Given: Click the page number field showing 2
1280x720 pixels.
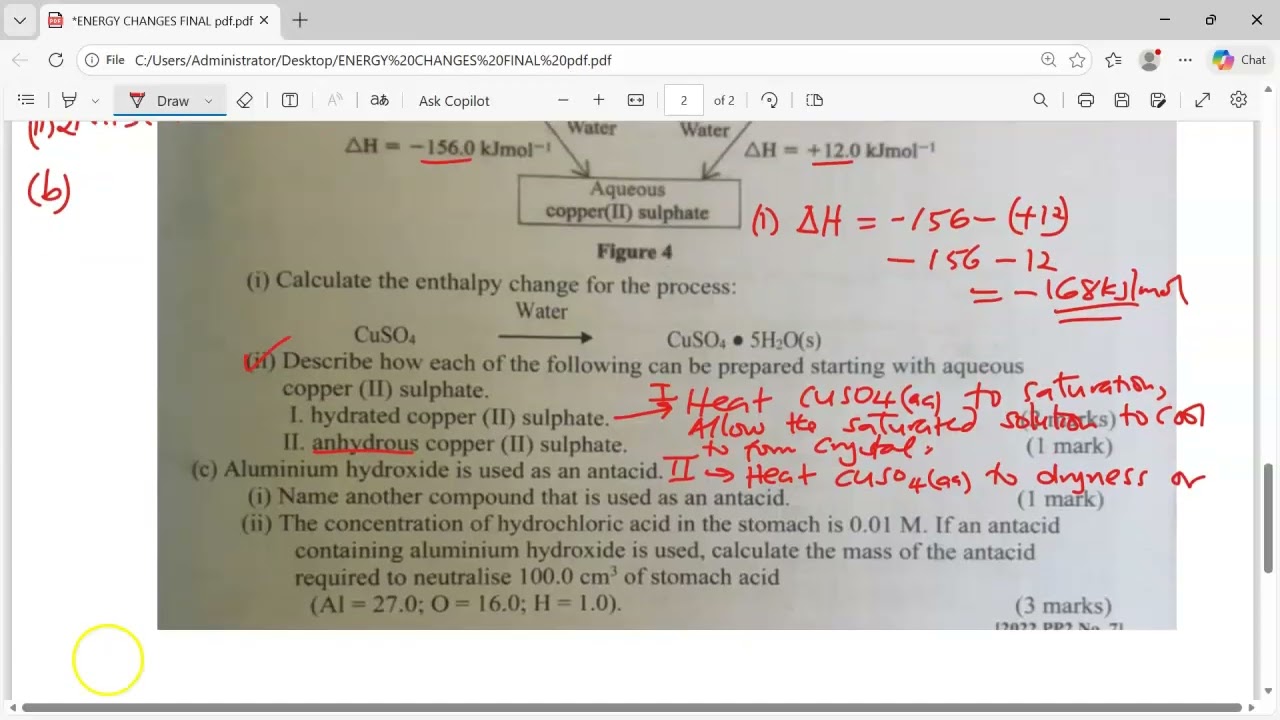Looking at the screenshot, I should click(x=684, y=100).
